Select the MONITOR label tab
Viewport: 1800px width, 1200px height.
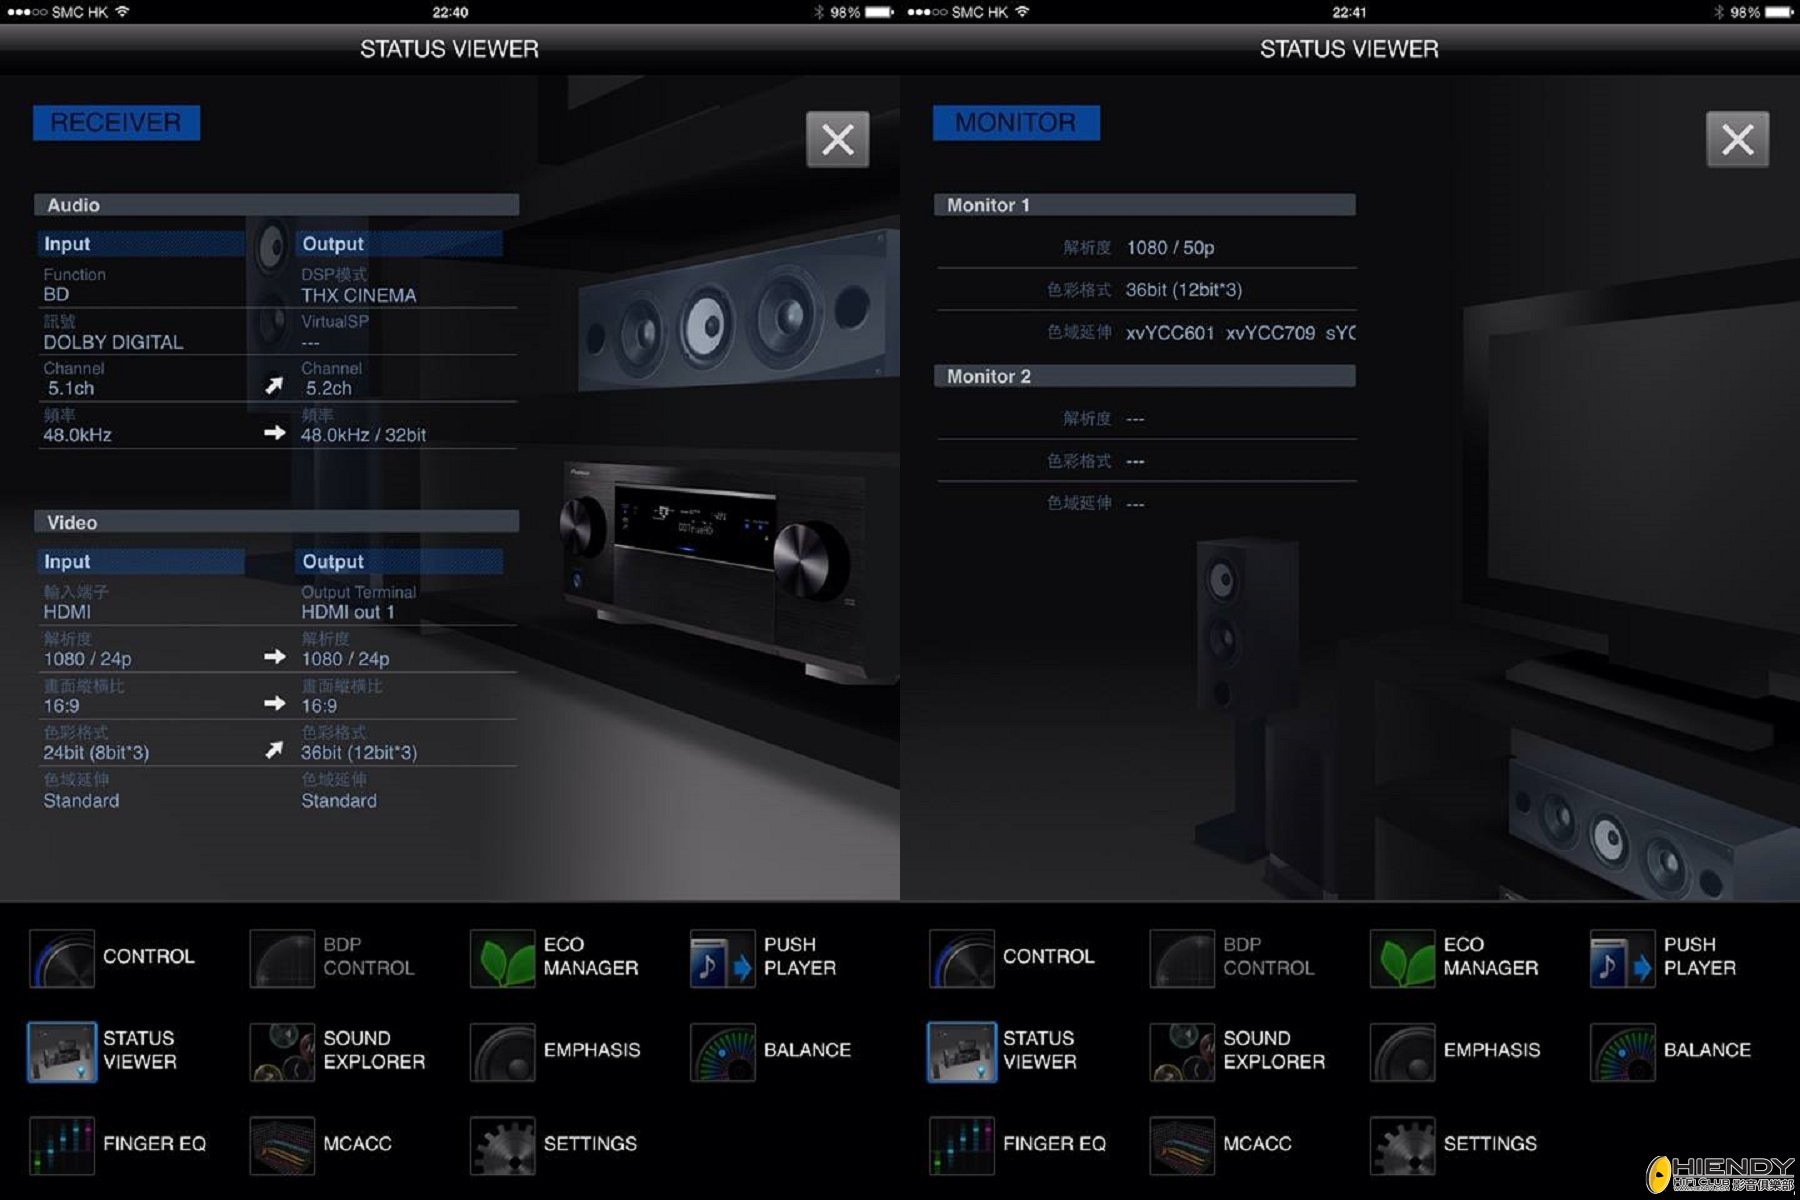1016,123
